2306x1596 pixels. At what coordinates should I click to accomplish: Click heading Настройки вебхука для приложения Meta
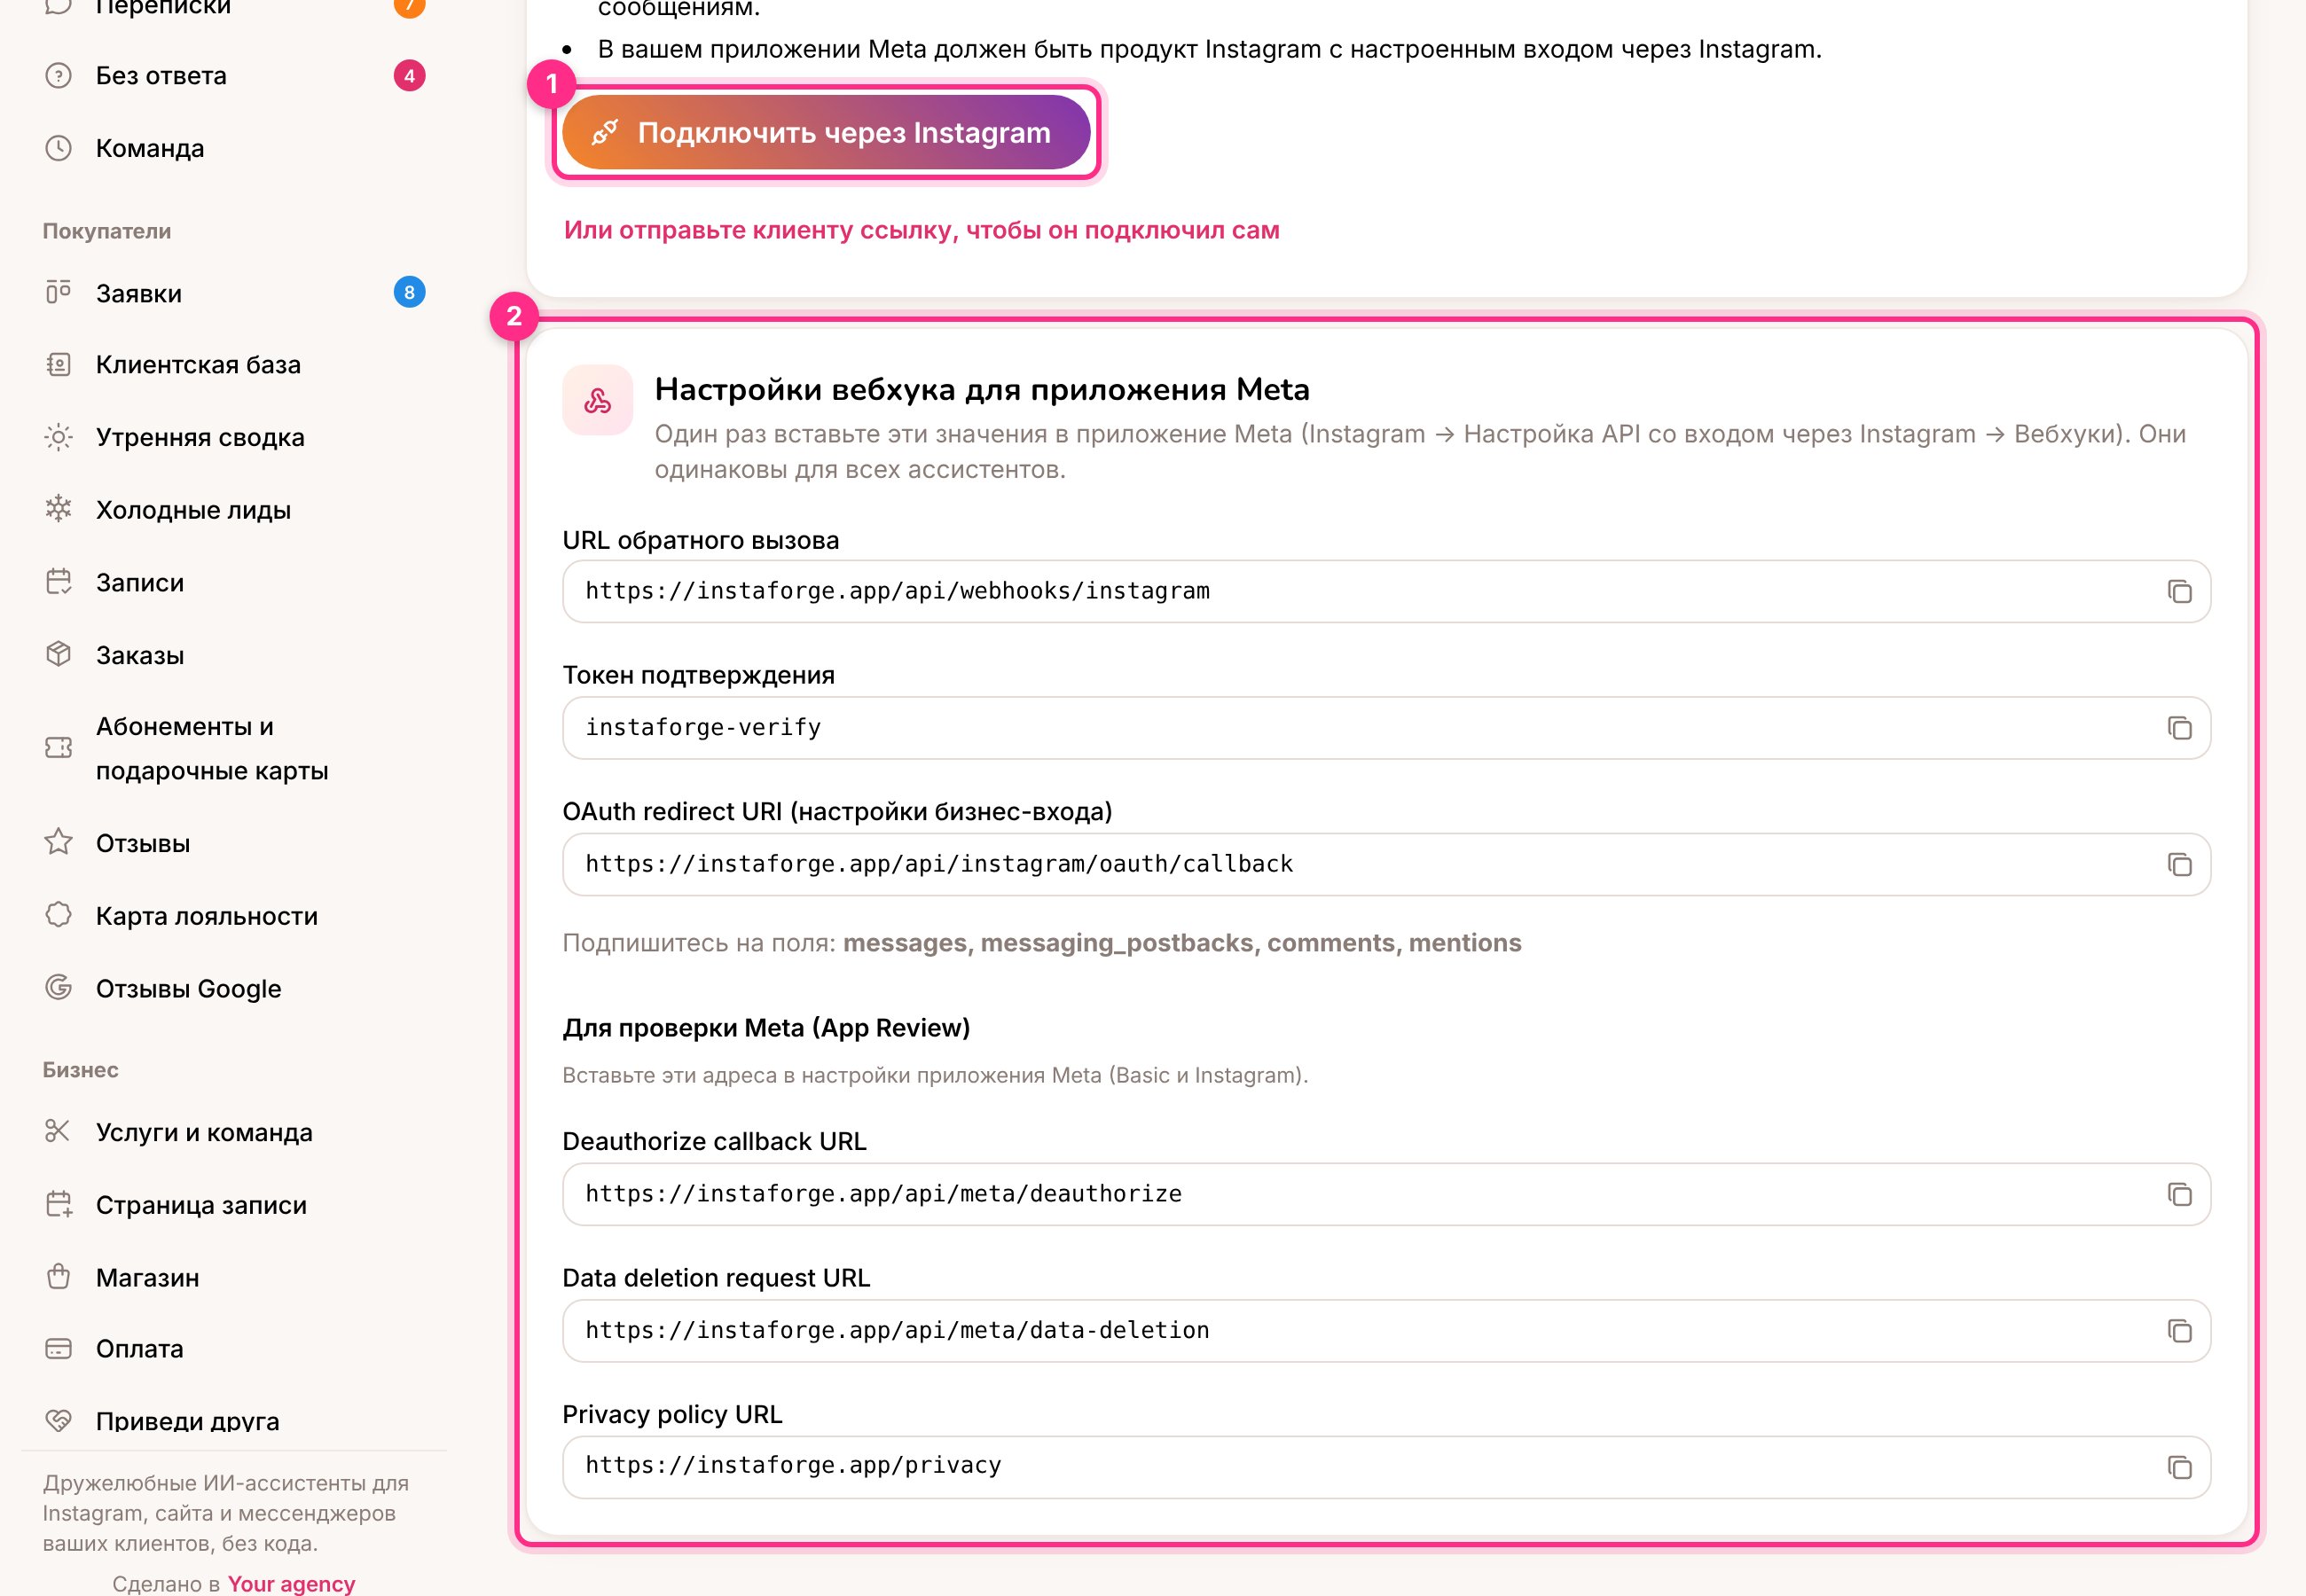982,389
